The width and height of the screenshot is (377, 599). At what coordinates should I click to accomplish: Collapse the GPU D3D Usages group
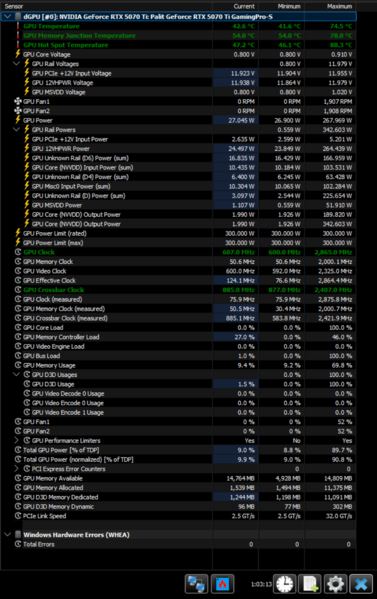(16, 374)
